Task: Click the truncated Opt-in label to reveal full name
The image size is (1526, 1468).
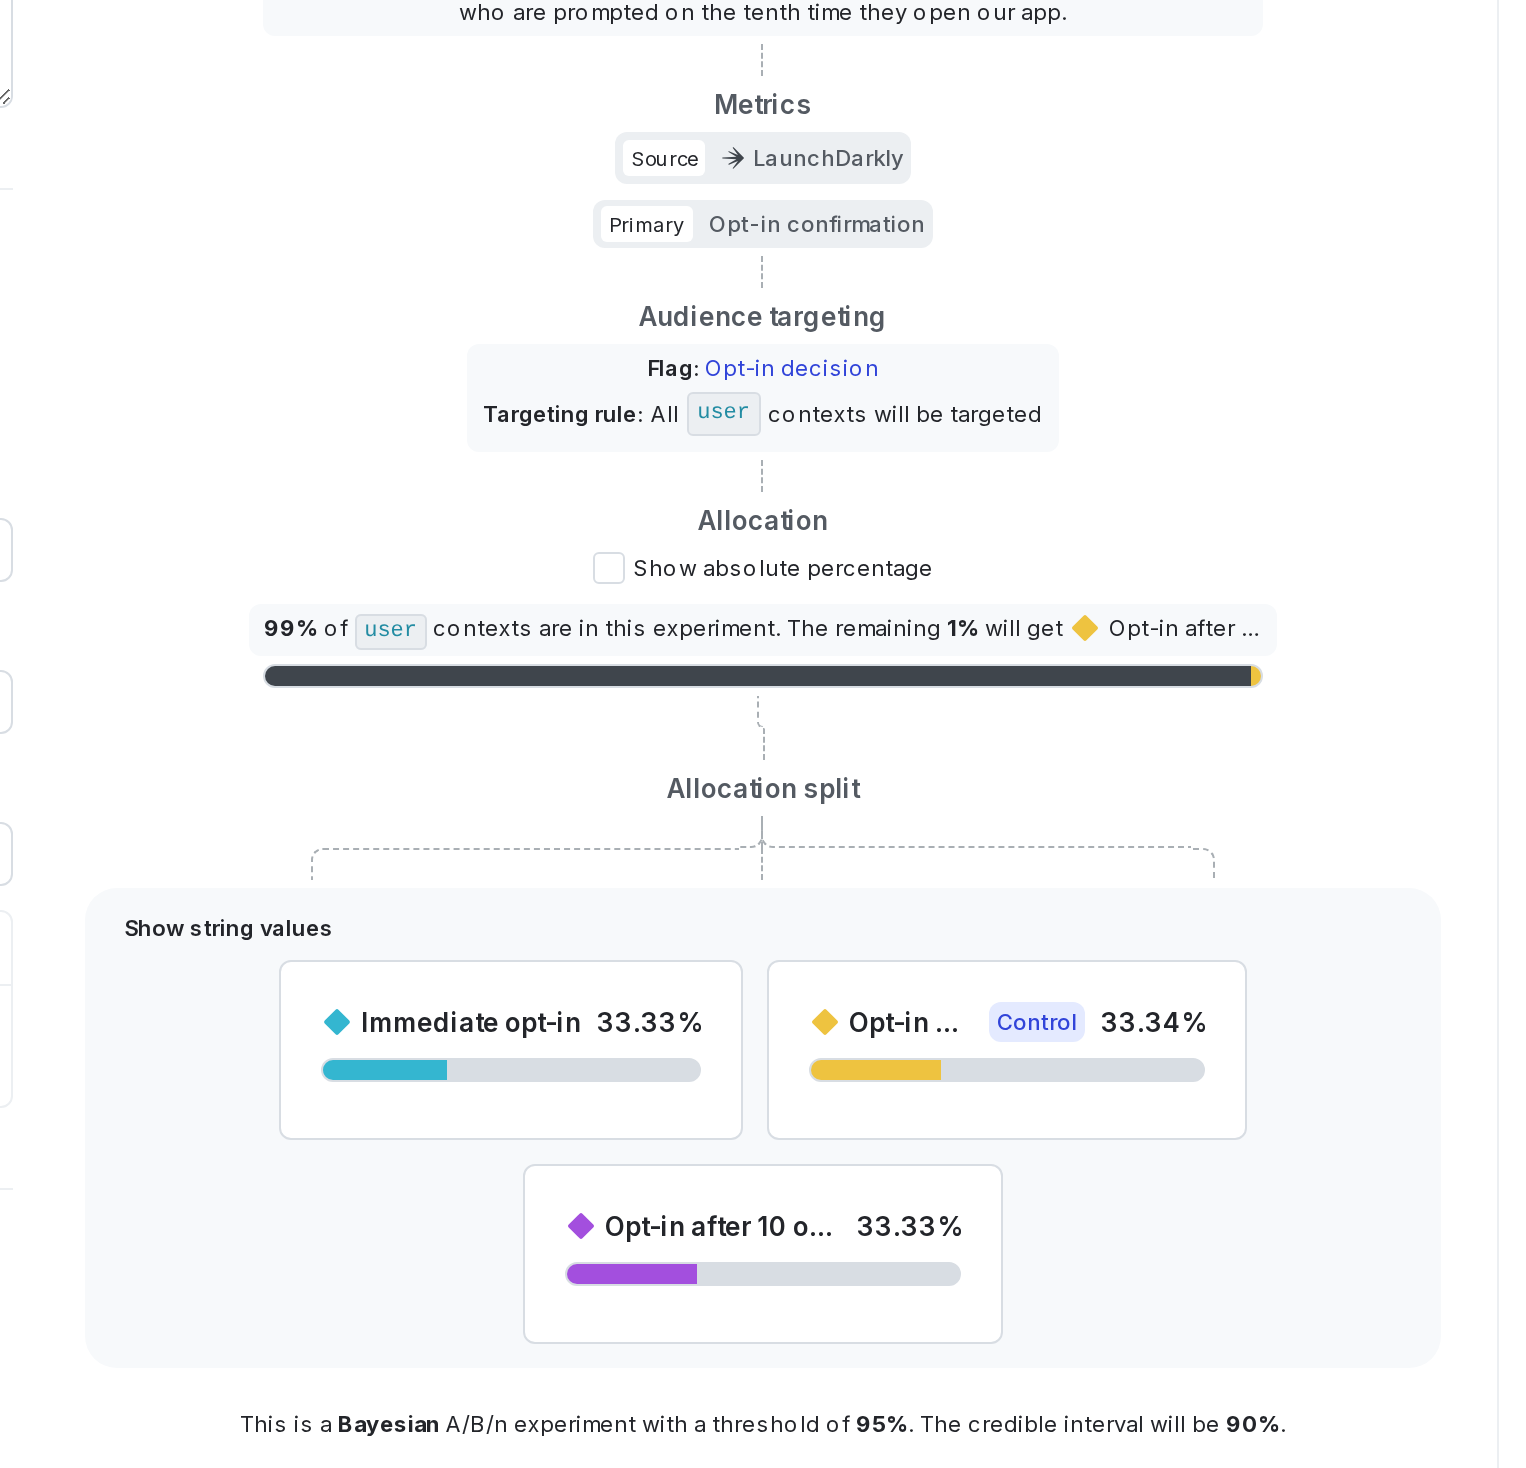Action: 903,1022
